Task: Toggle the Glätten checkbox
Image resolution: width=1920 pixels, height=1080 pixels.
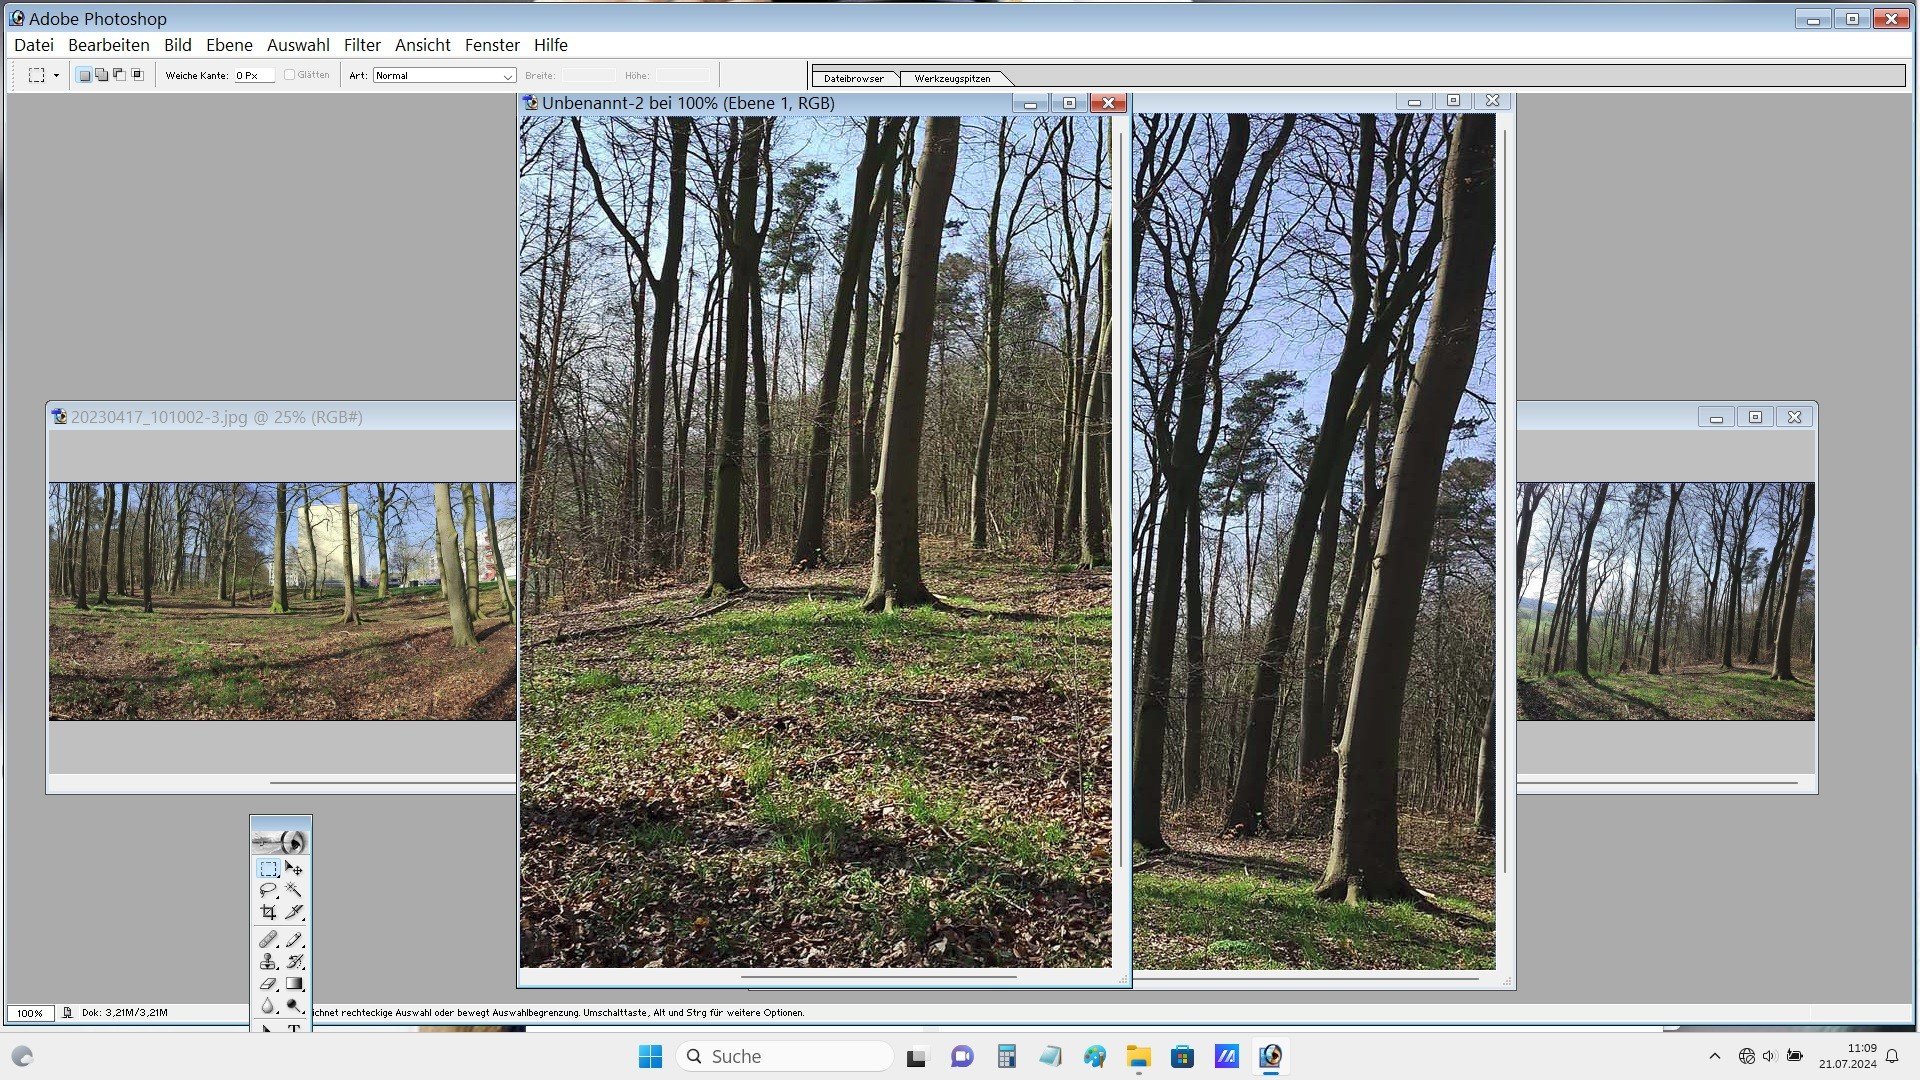Action: pyautogui.click(x=290, y=75)
